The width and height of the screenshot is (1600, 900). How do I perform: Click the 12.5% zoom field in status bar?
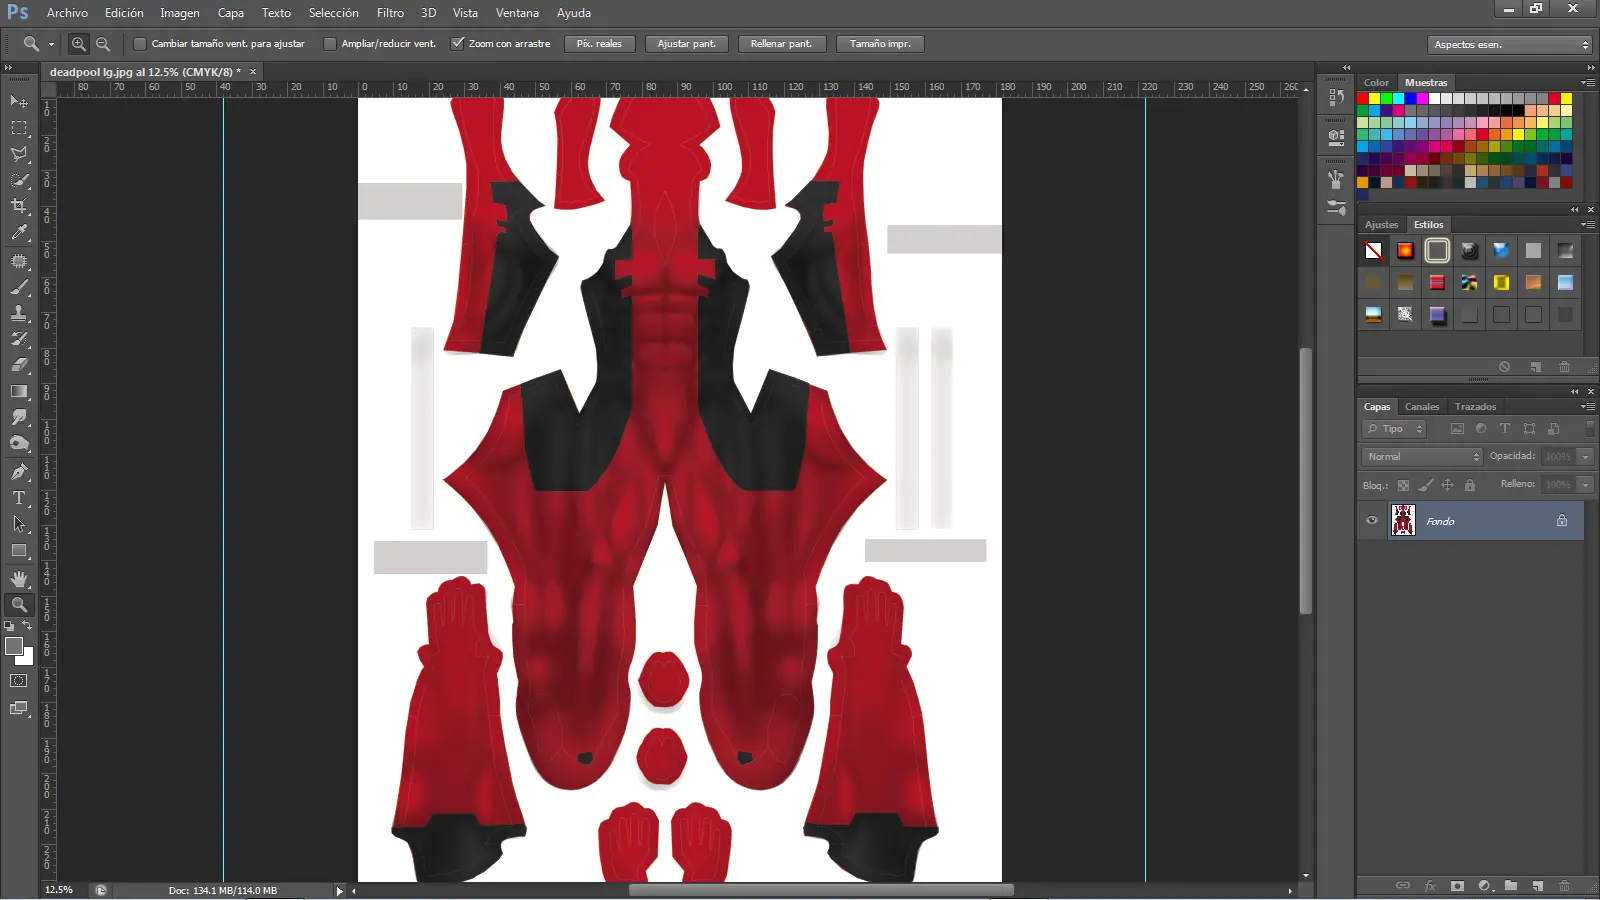(60, 890)
